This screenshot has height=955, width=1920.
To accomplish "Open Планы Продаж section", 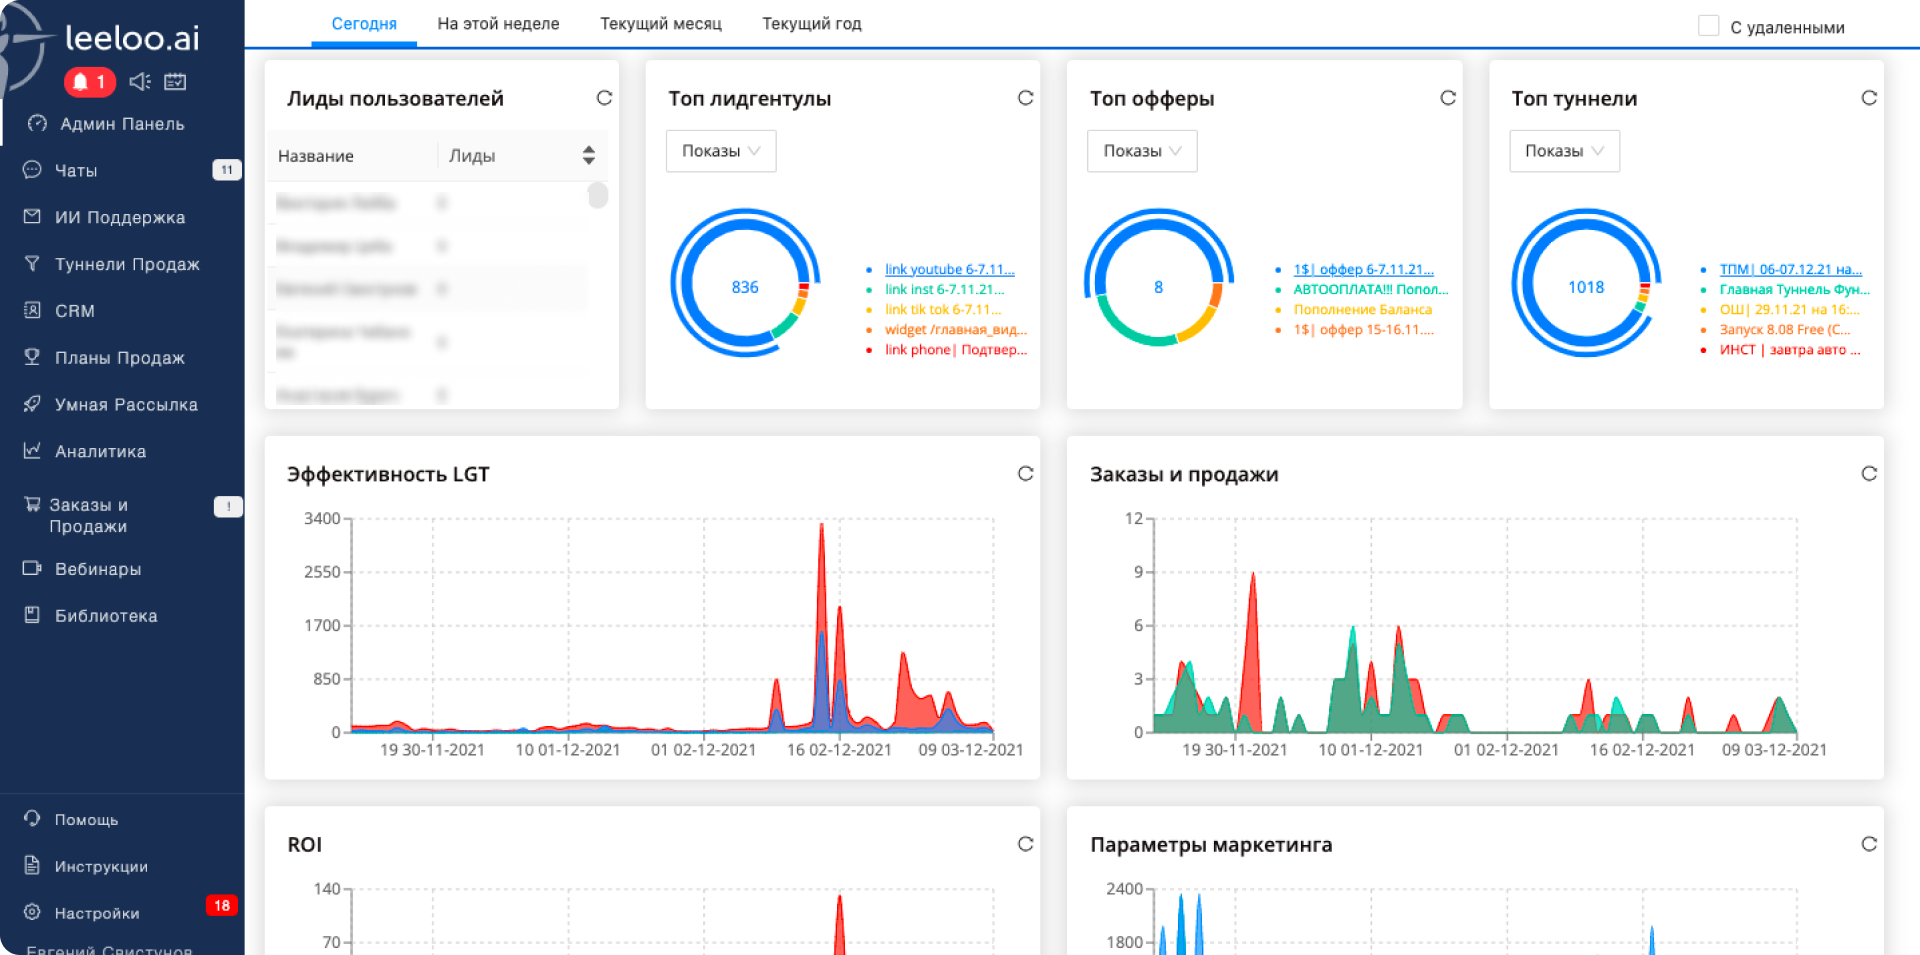I will tap(122, 358).
